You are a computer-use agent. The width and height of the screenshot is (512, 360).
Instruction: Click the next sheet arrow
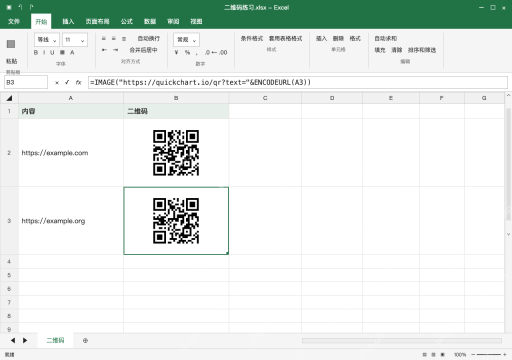(25, 340)
